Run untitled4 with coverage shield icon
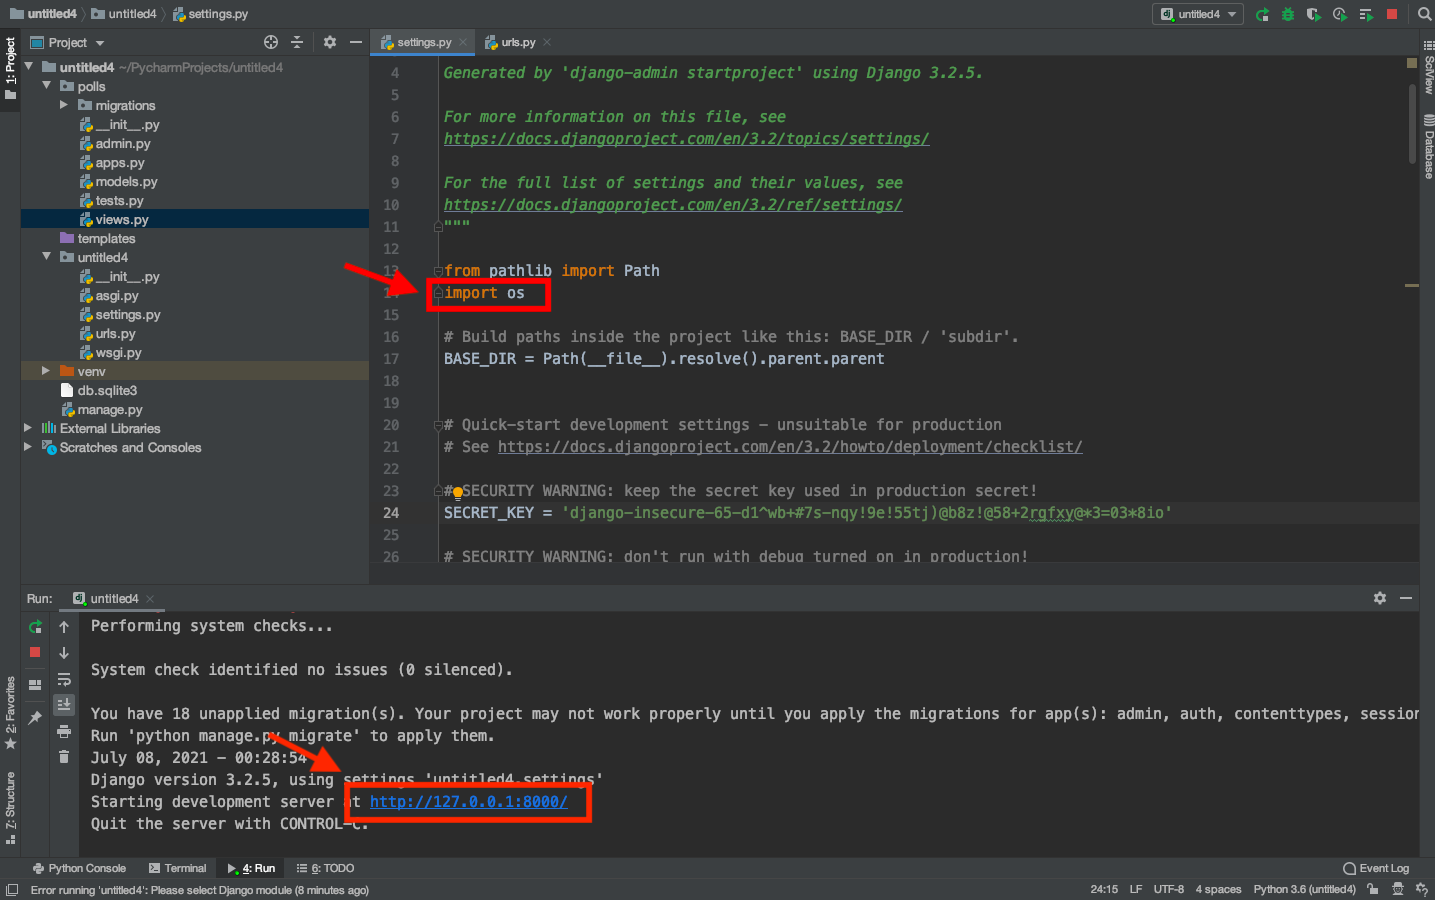Image resolution: width=1435 pixels, height=900 pixels. pyautogui.click(x=1313, y=14)
